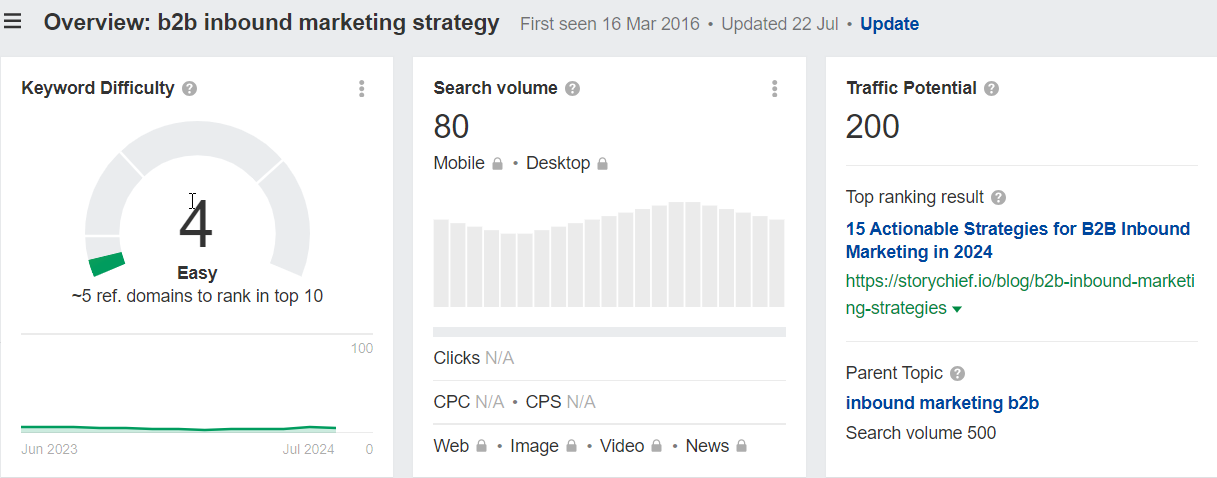Click the Search volume help icon
The height and width of the screenshot is (478, 1217).
tap(572, 89)
